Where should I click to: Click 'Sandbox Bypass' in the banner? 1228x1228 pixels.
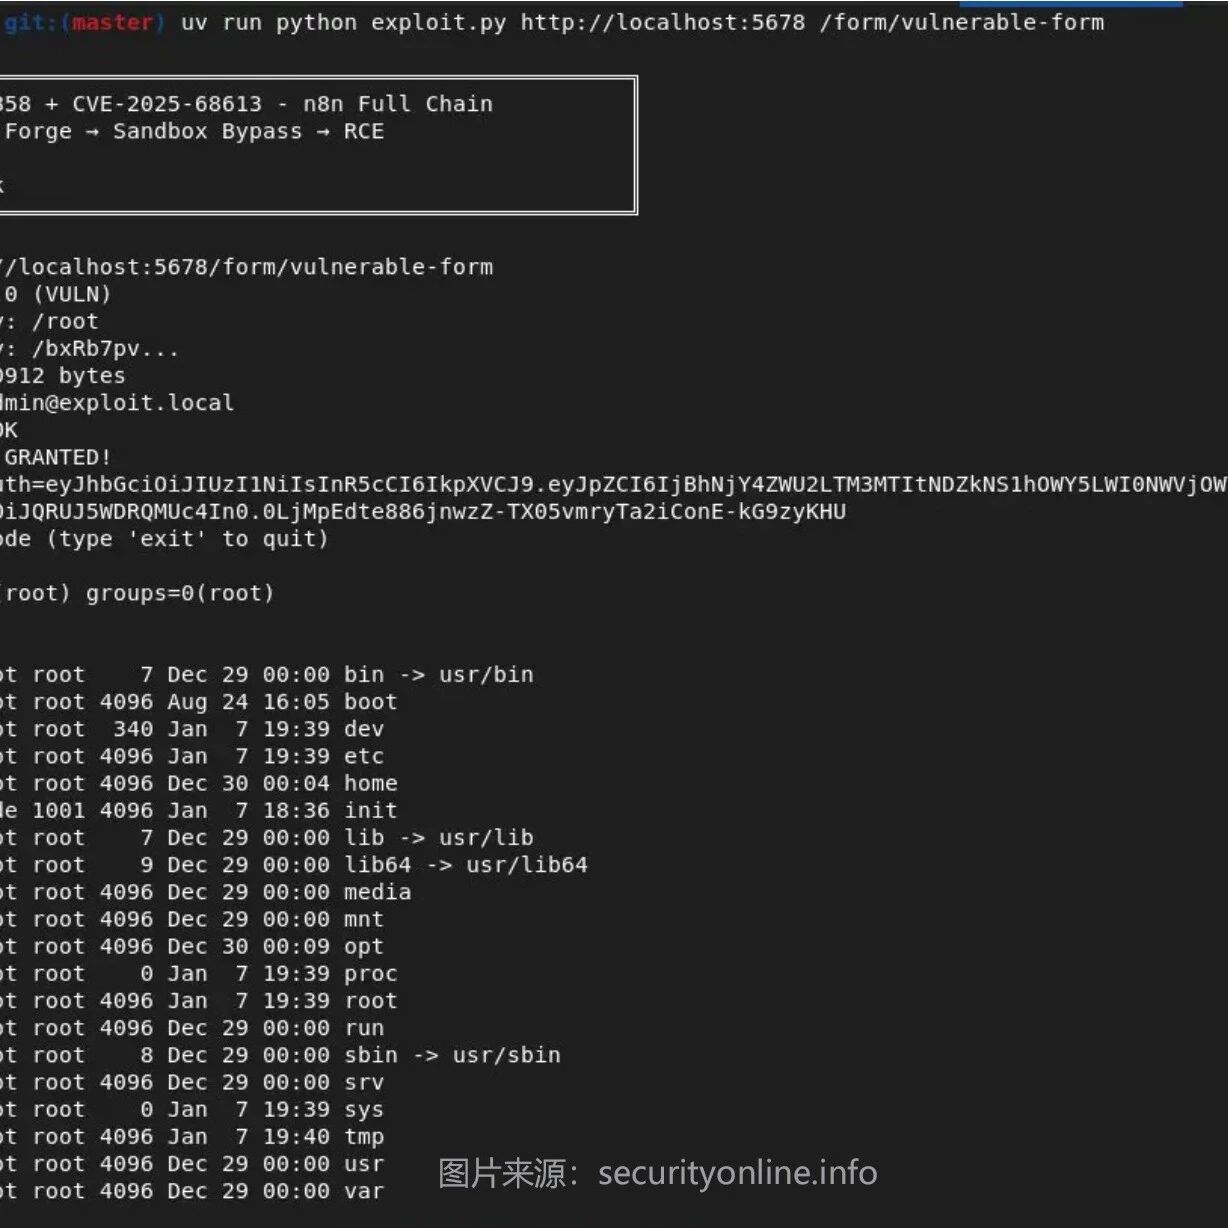[x=207, y=131]
